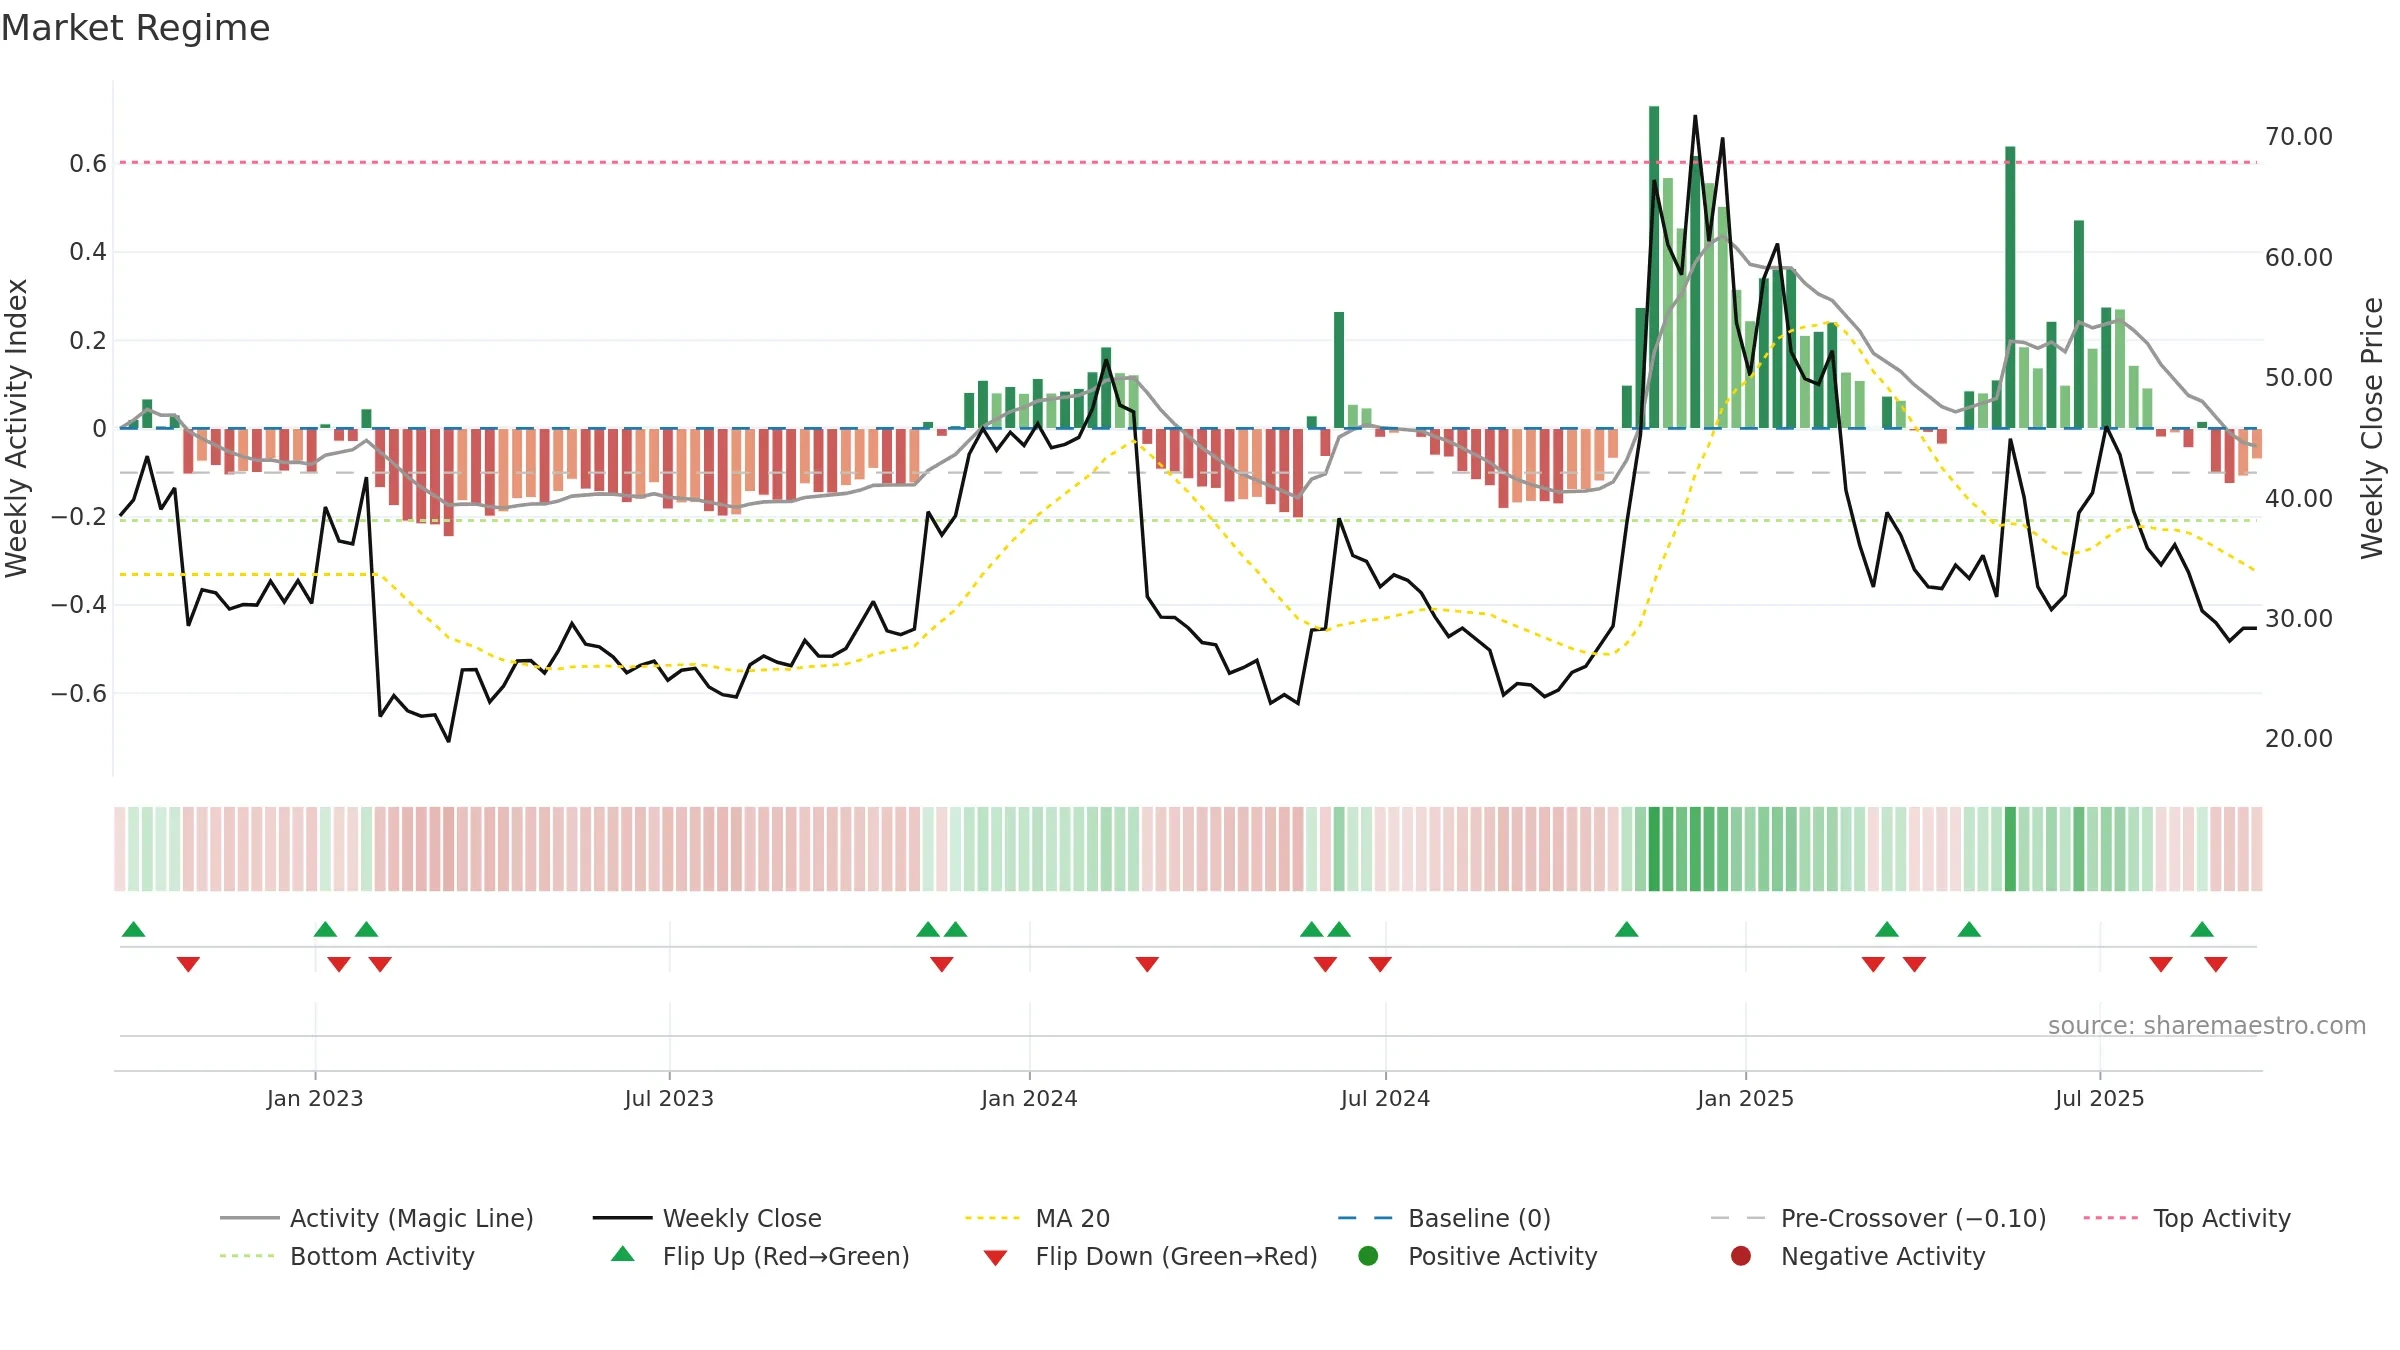Click the MA 20 legend entry
The image size is (2400, 1350).
1037,1218
